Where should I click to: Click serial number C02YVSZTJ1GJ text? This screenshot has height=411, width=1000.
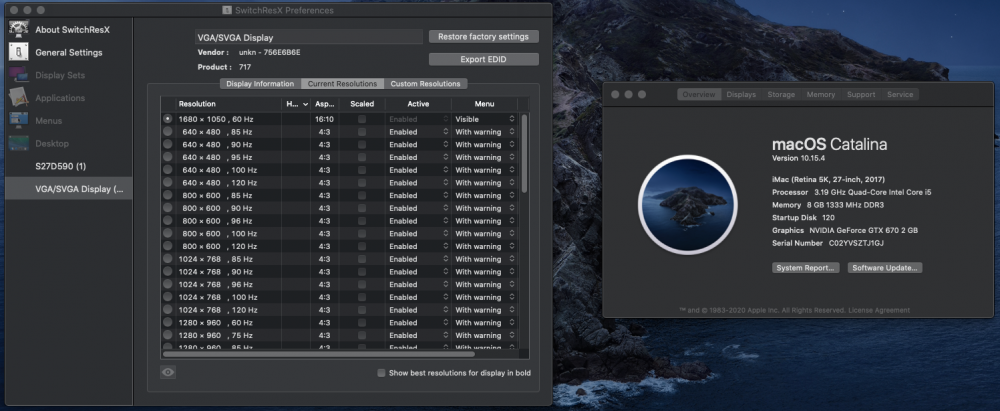[856, 243]
